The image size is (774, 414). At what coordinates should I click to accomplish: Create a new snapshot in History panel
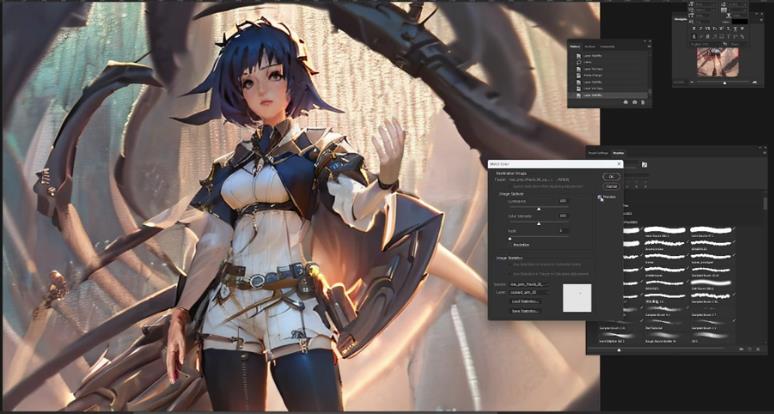635,103
